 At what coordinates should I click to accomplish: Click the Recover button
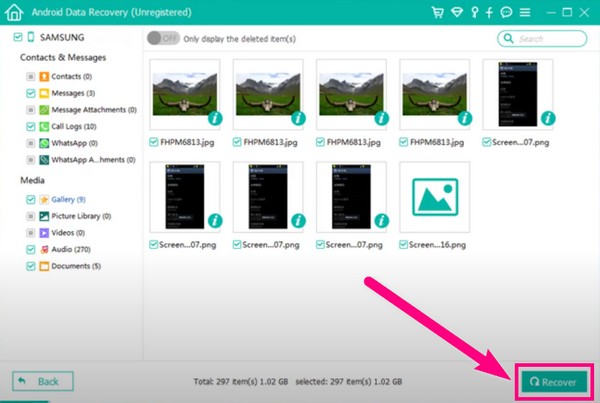click(553, 381)
